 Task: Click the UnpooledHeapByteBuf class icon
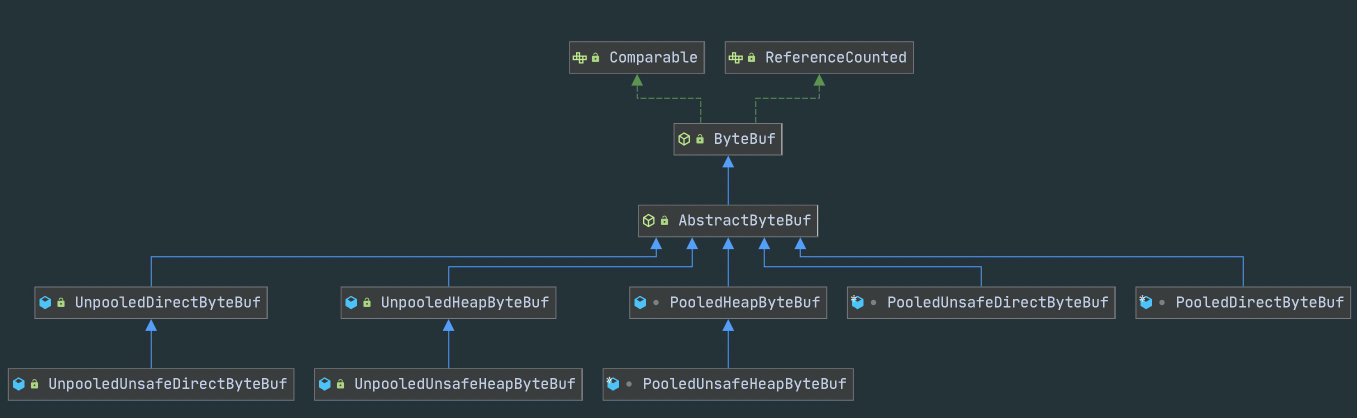point(350,302)
